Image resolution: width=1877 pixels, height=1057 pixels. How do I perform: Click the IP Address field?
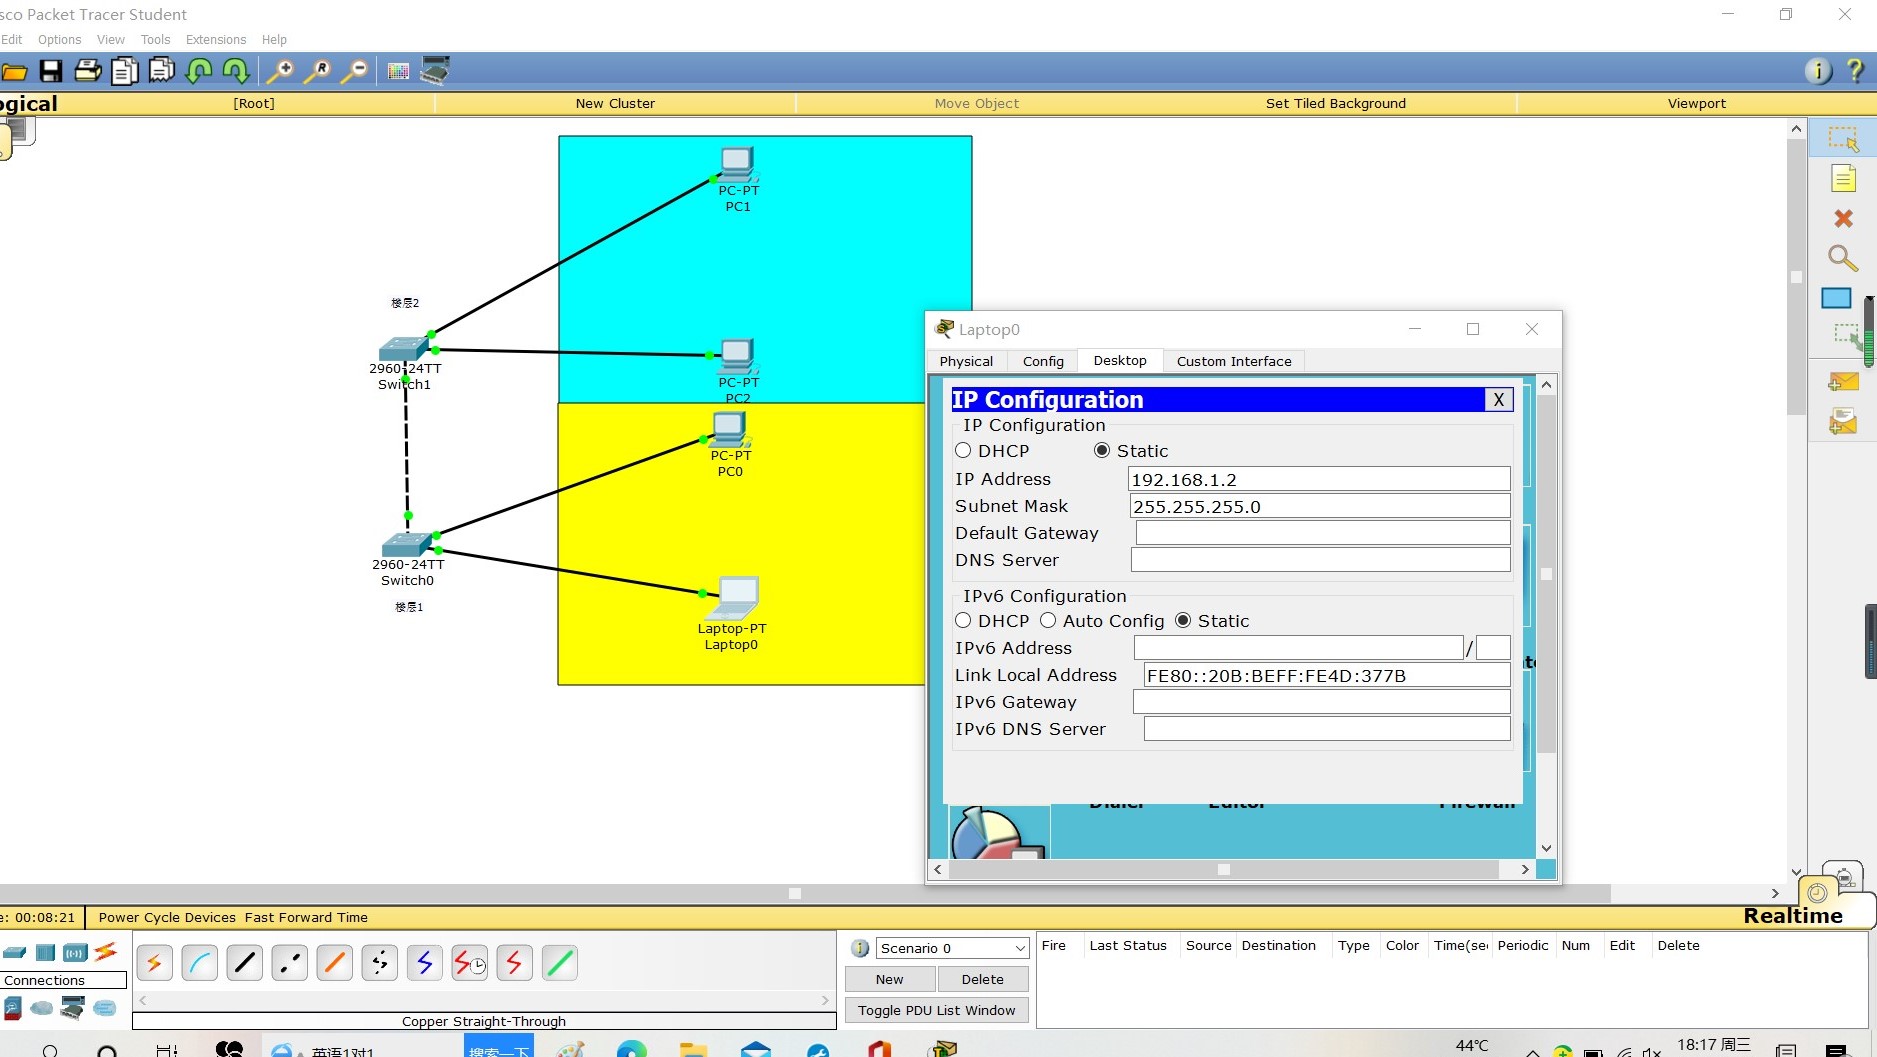click(x=1319, y=479)
